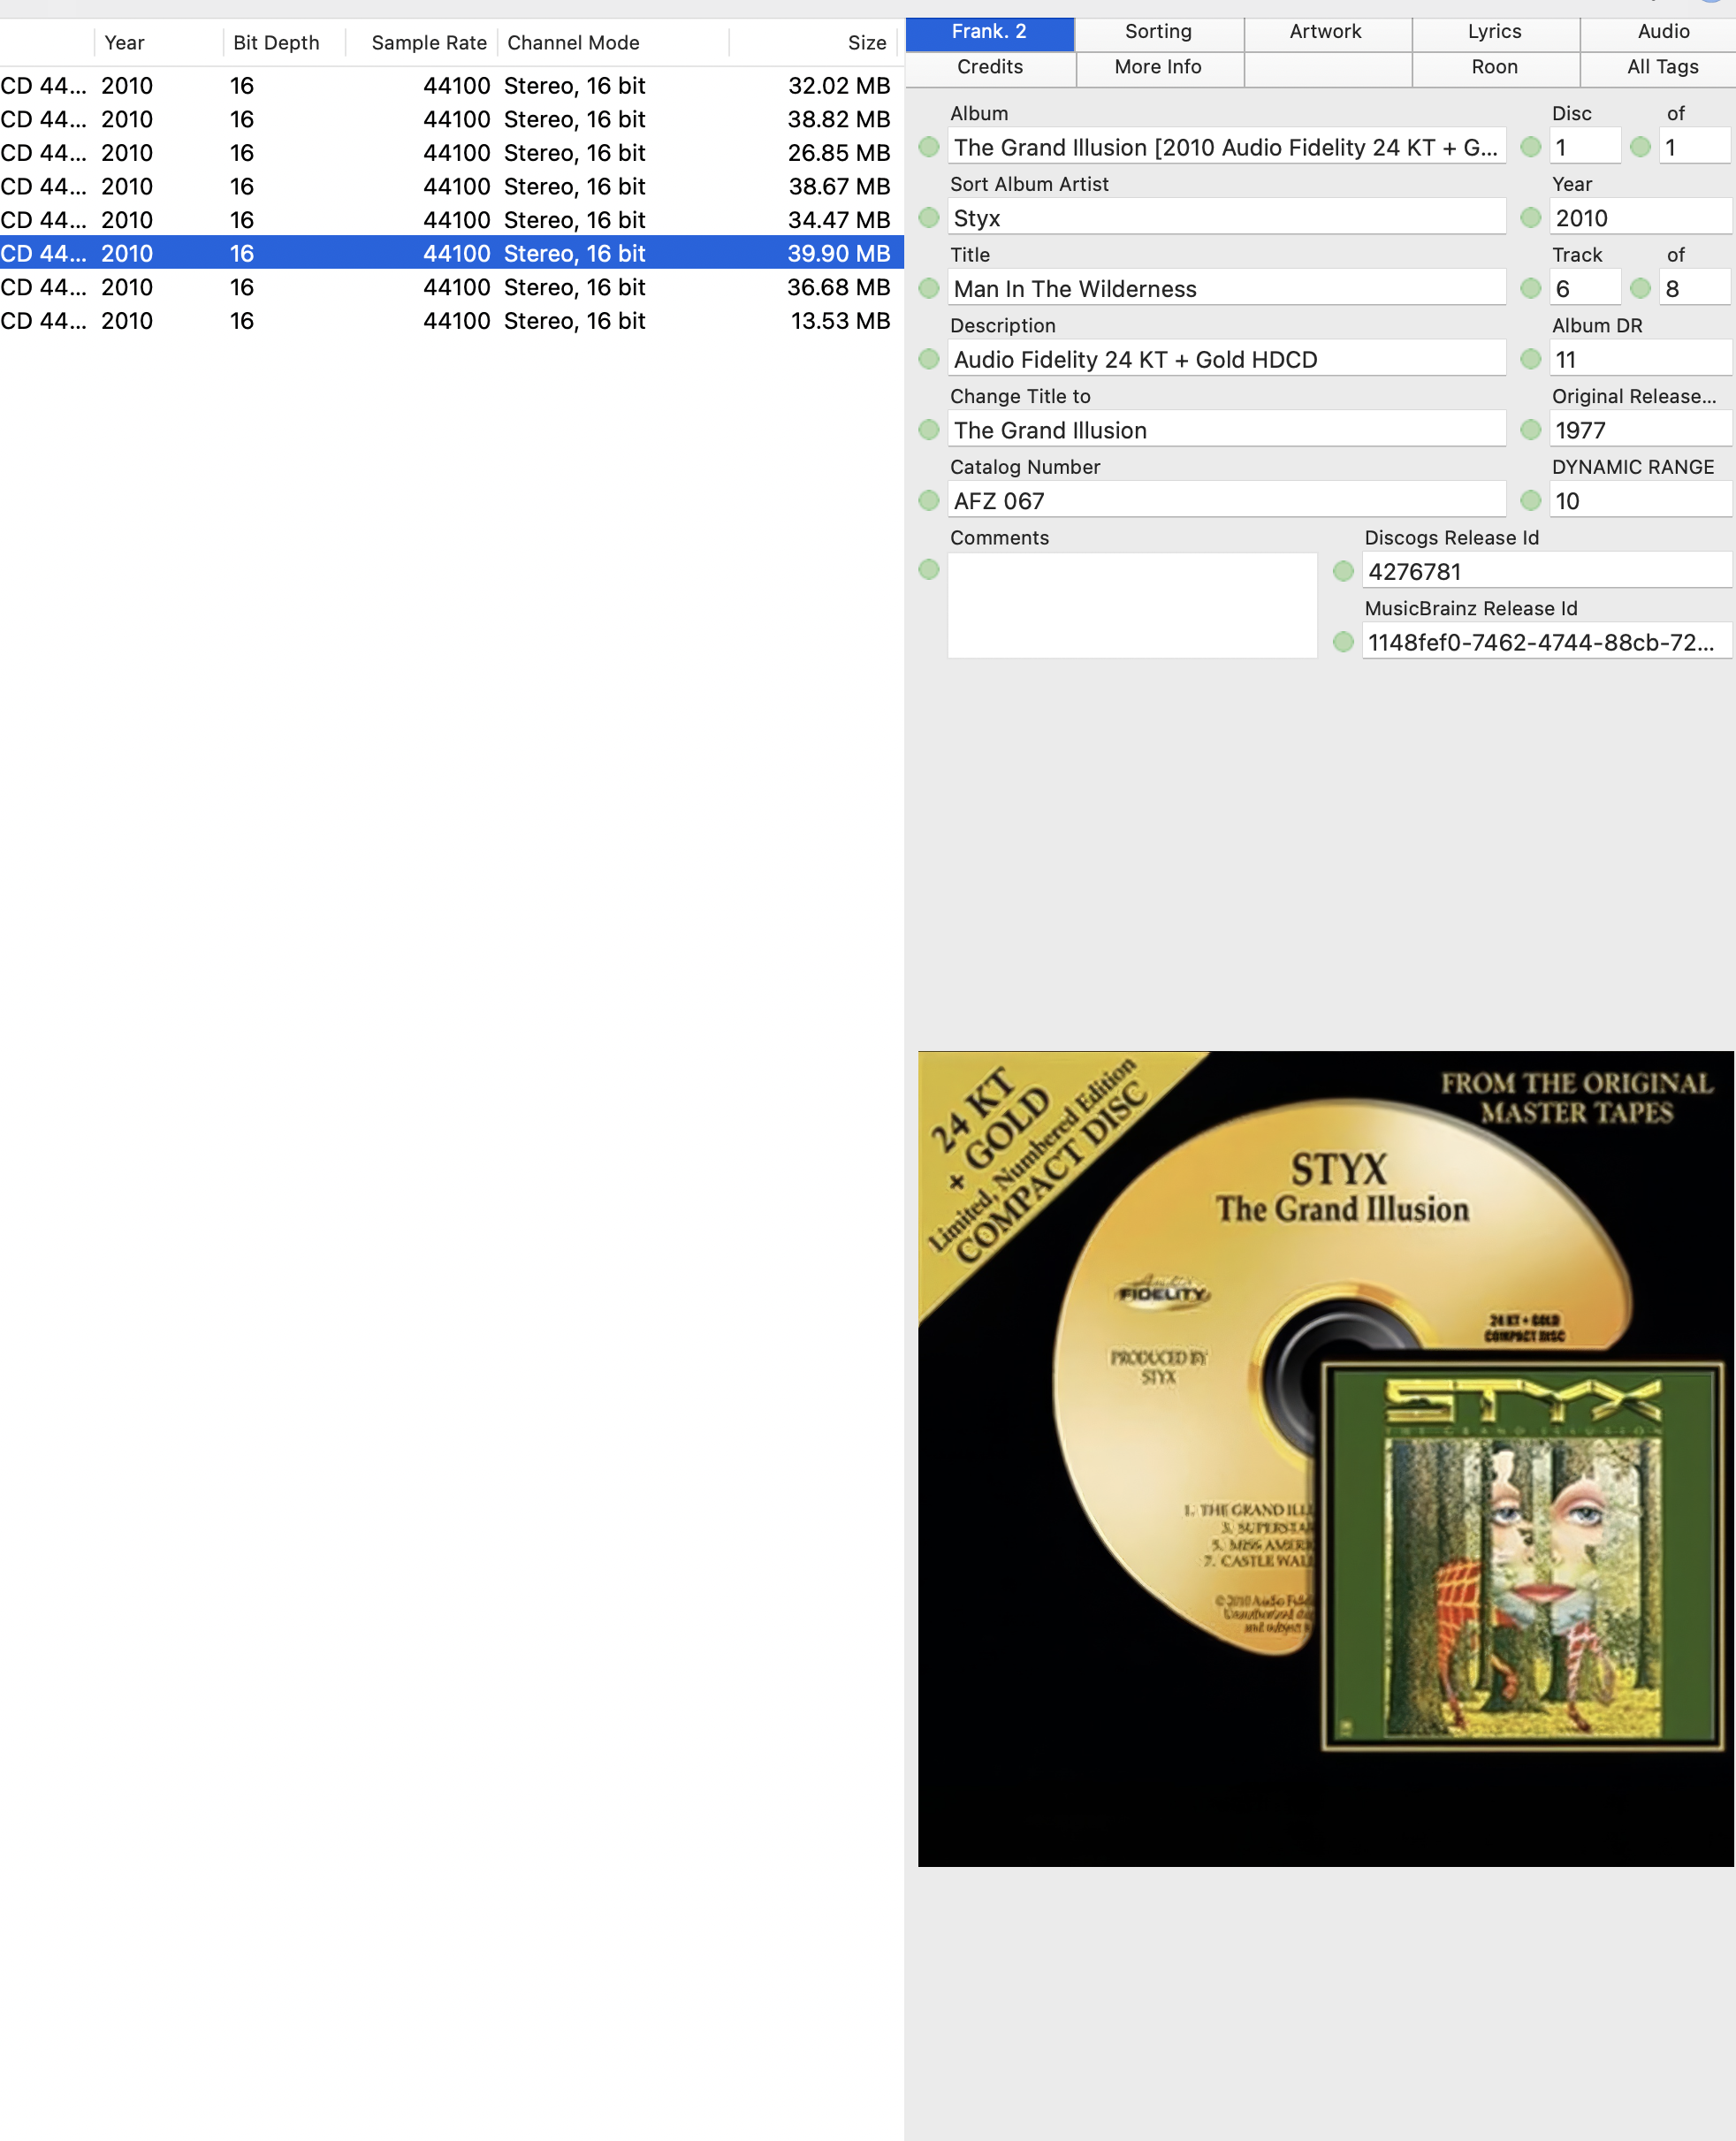
Task: Select the track row sized 34.47 MB
Action: pyautogui.click(x=452, y=220)
